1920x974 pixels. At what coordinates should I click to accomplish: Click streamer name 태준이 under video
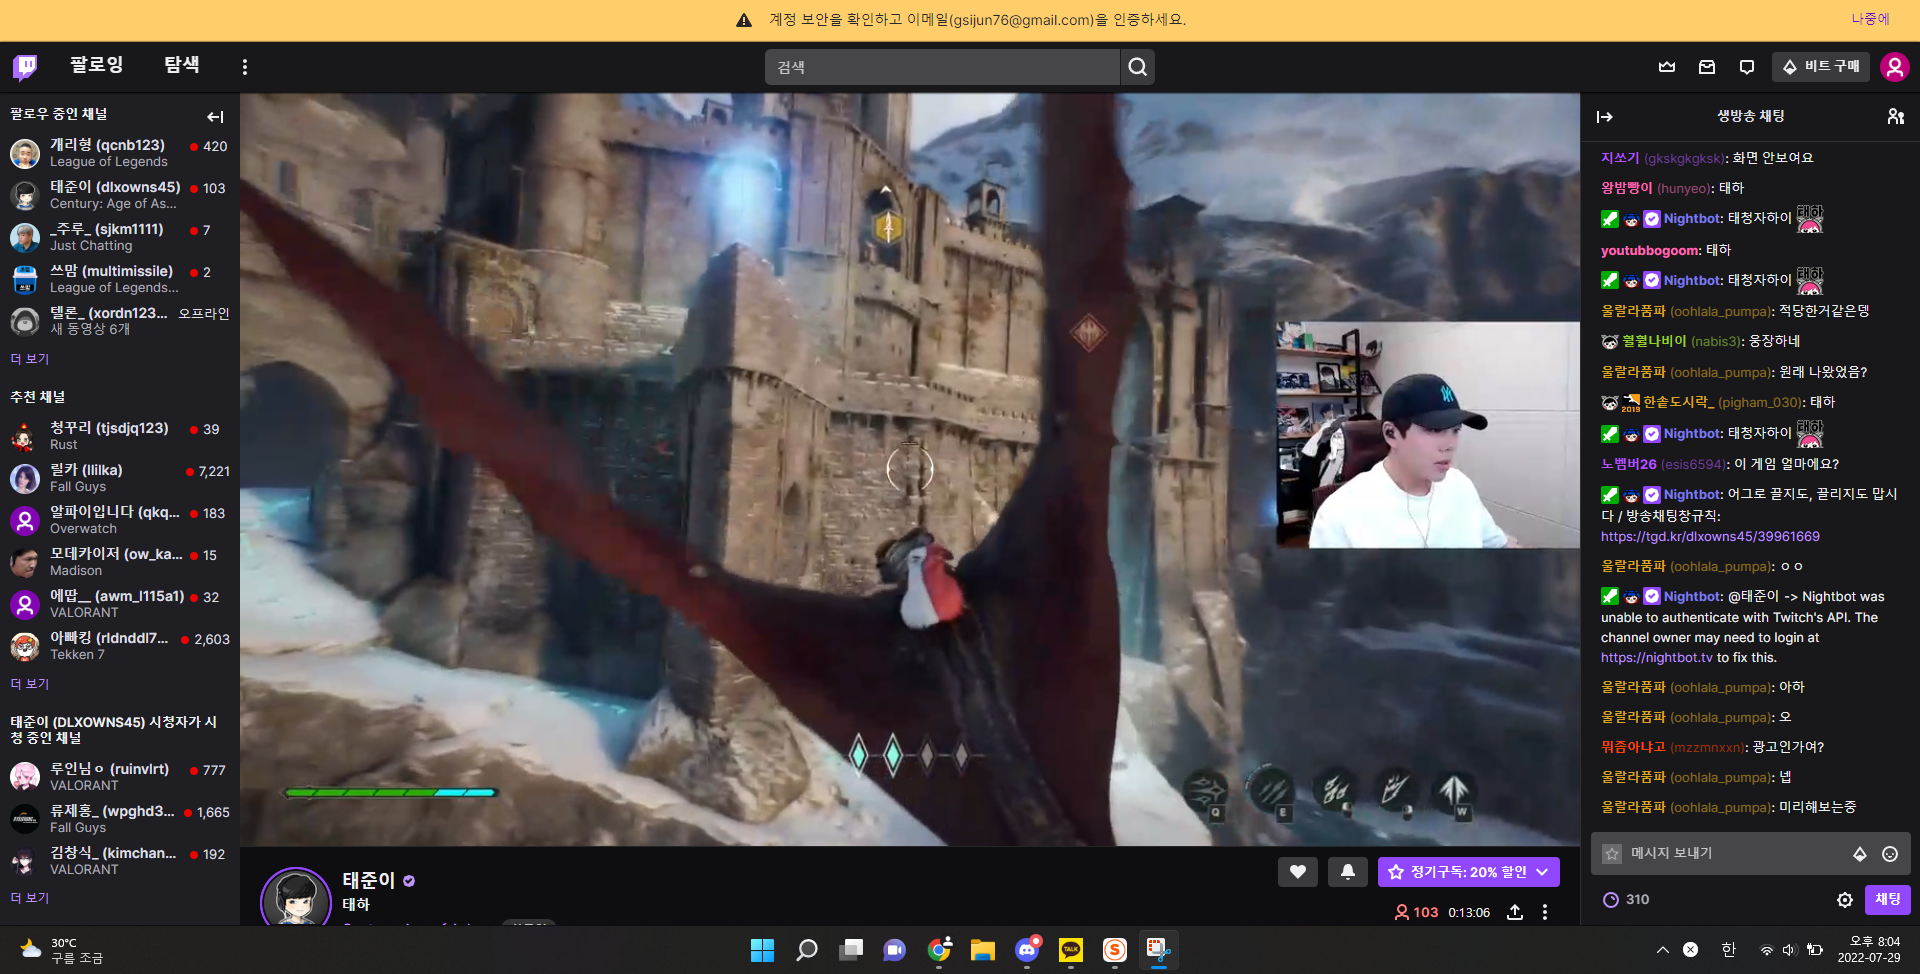[369, 880]
